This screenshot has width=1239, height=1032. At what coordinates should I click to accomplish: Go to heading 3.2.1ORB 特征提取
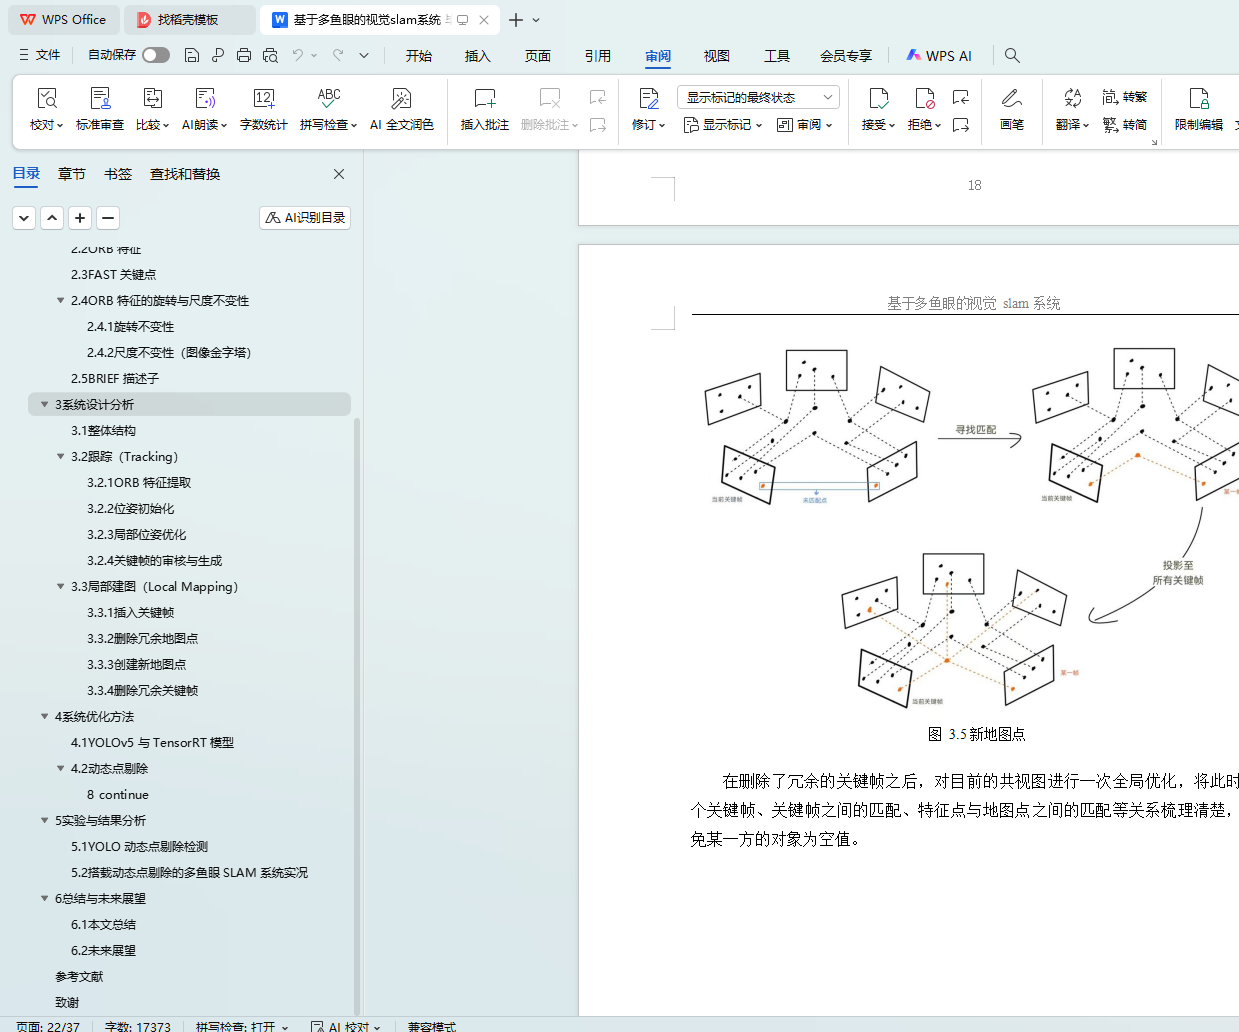click(139, 482)
